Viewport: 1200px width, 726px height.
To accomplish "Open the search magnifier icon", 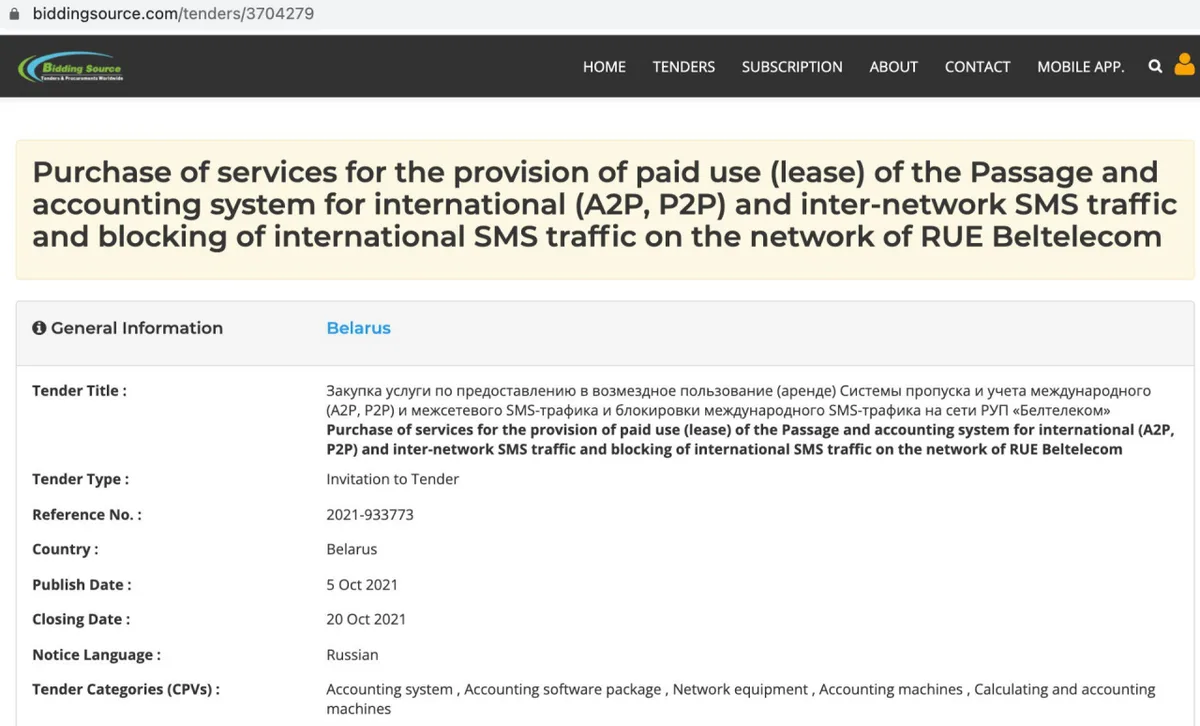I will [x=1155, y=67].
